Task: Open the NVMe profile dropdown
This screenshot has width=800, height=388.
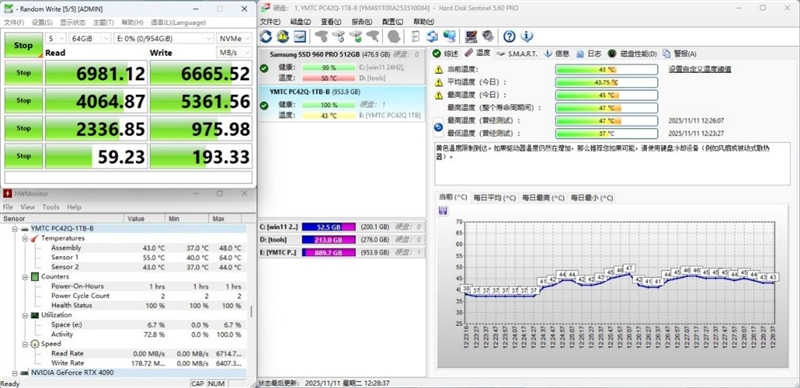Action: click(235, 39)
